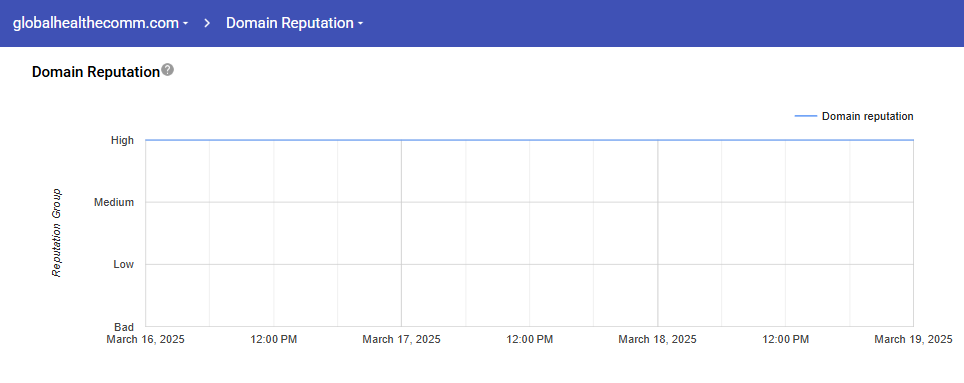Image resolution: width=964 pixels, height=383 pixels.
Task: Click the blue line above March 17
Action: coord(401,140)
